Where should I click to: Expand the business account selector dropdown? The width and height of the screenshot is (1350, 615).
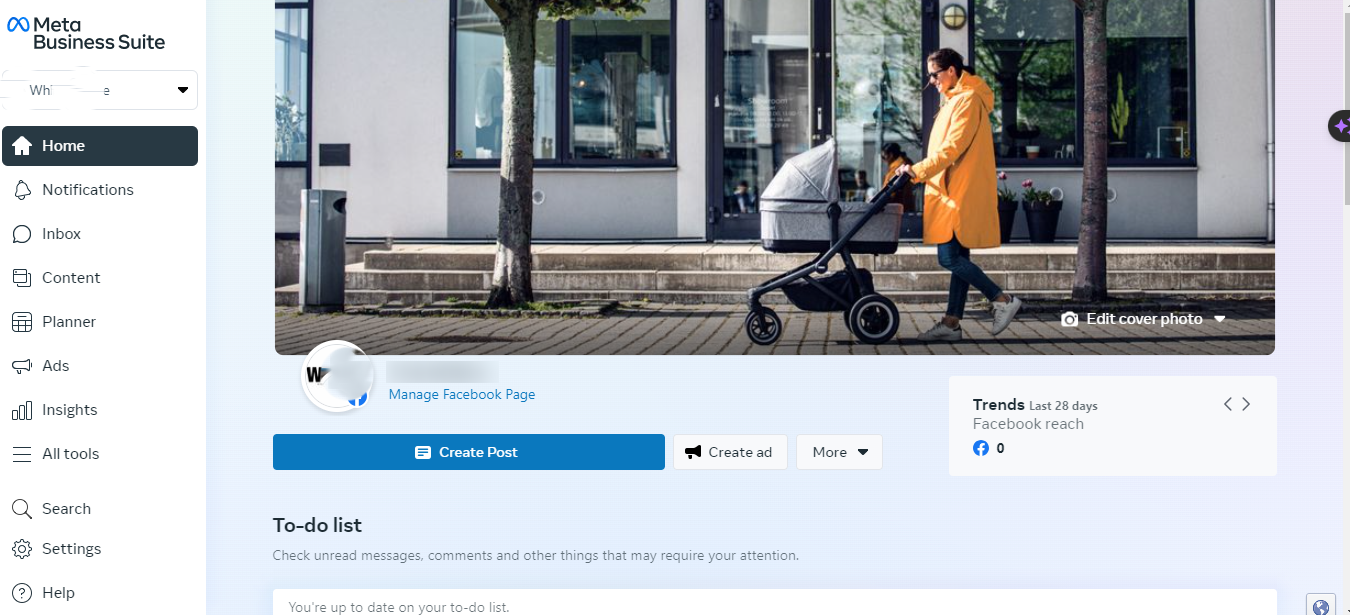[182, 90]
